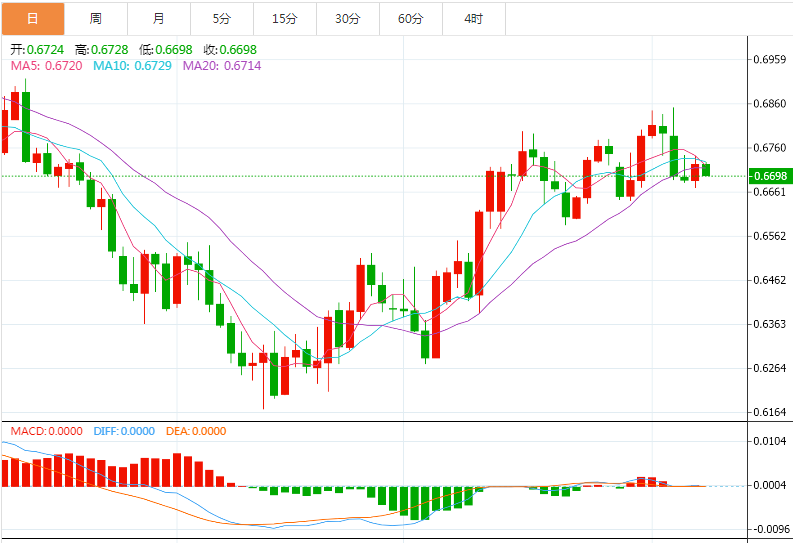Switch to the 周 weekly tab
This screenshot has height=543, width=793.
tap(96, 19)
